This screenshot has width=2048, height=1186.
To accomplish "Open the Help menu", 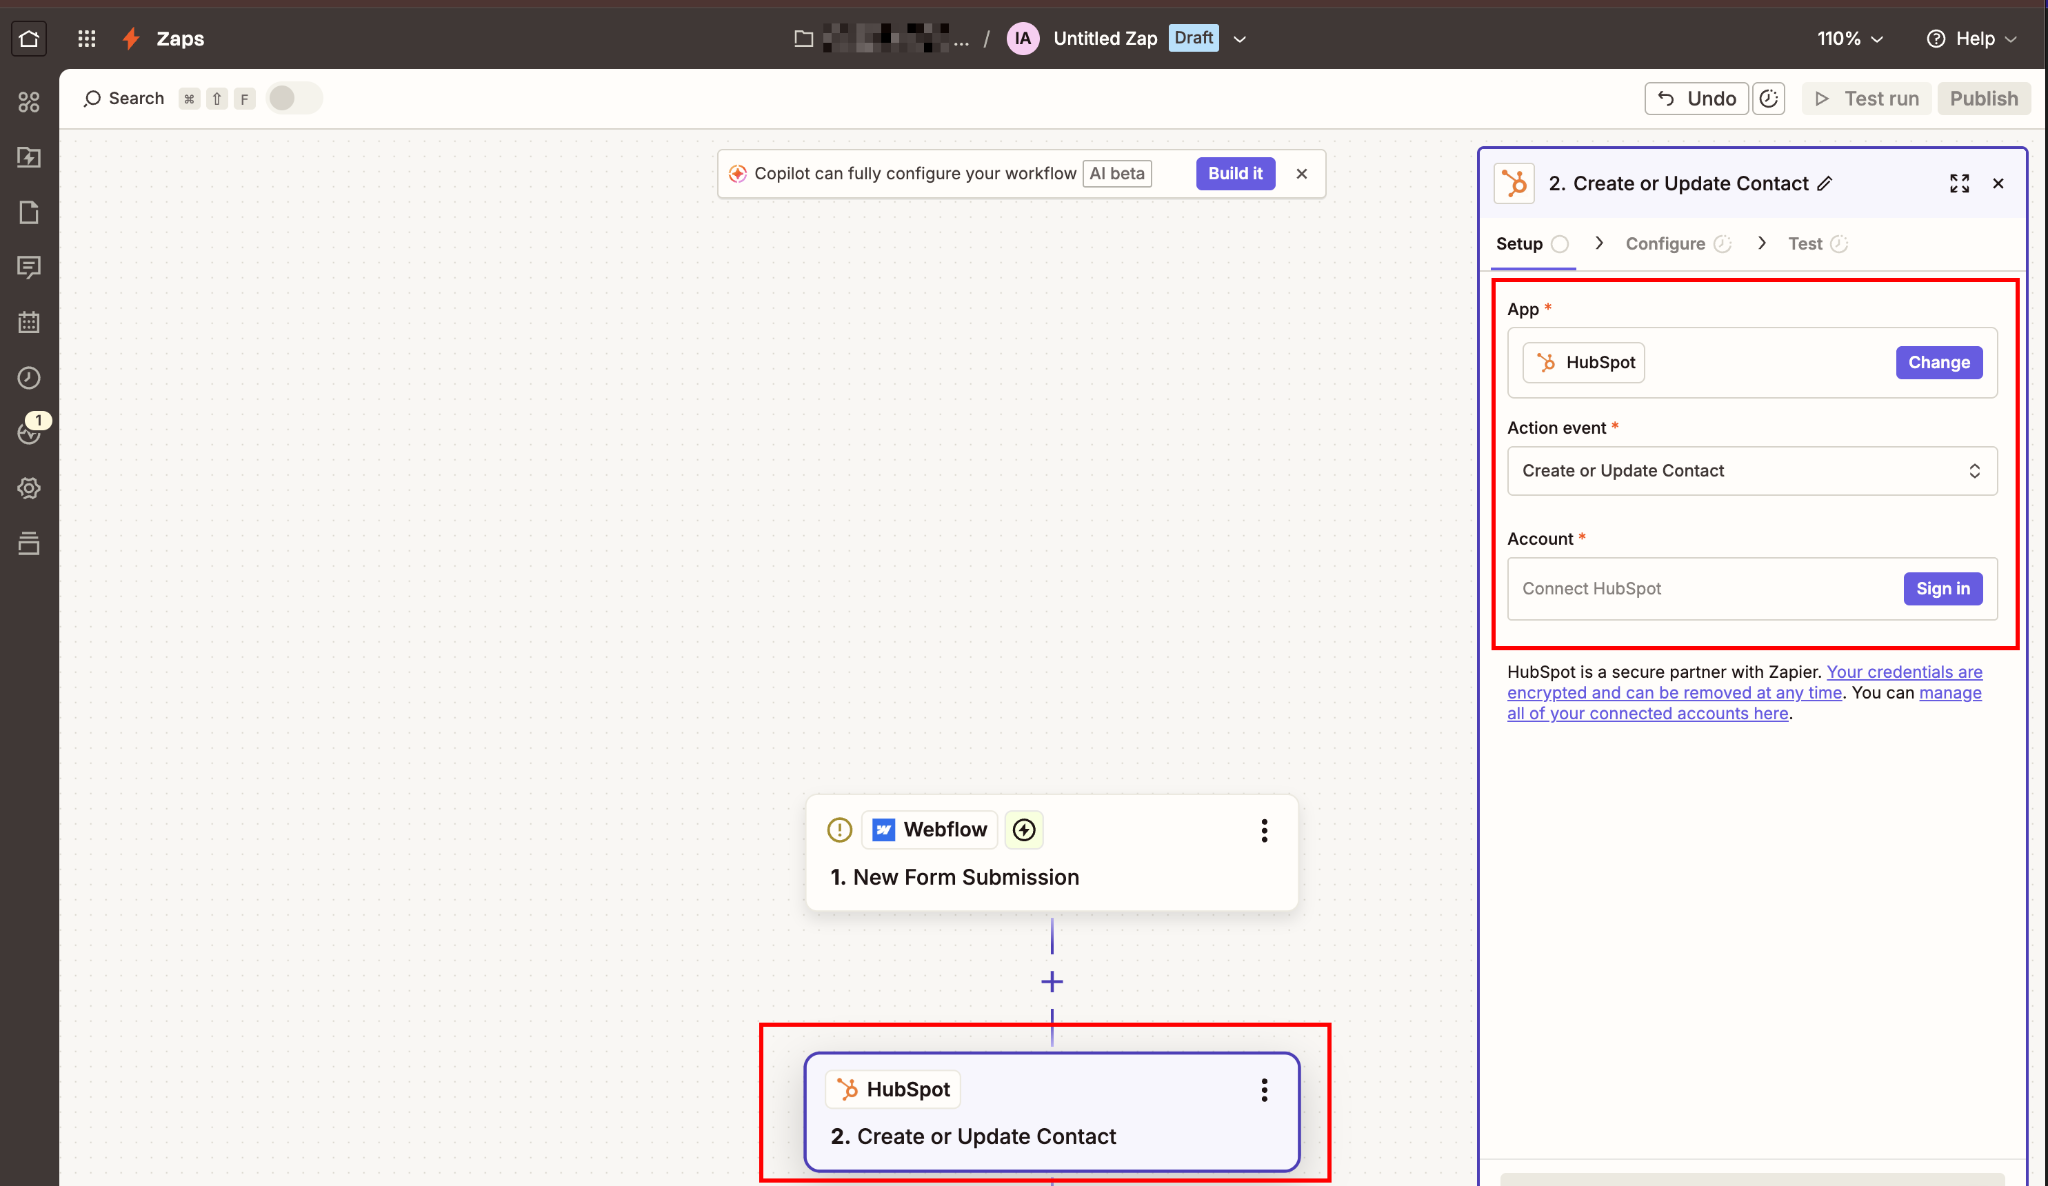I will click(x=1971, y=38).
